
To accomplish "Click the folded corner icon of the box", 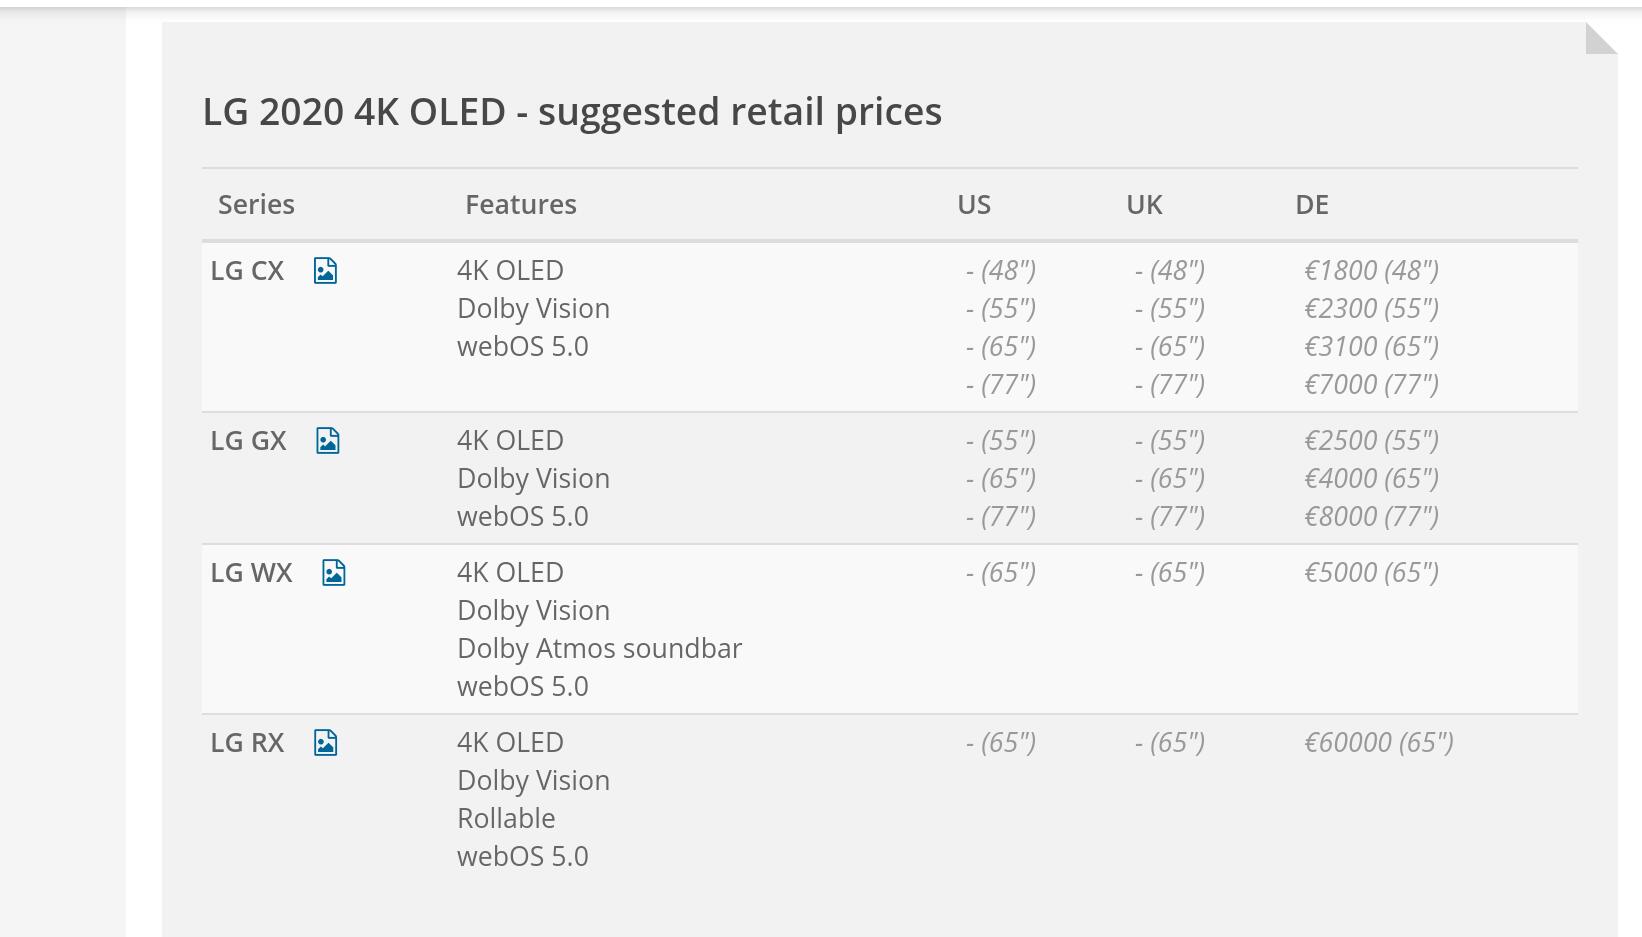I will 1601,38.
